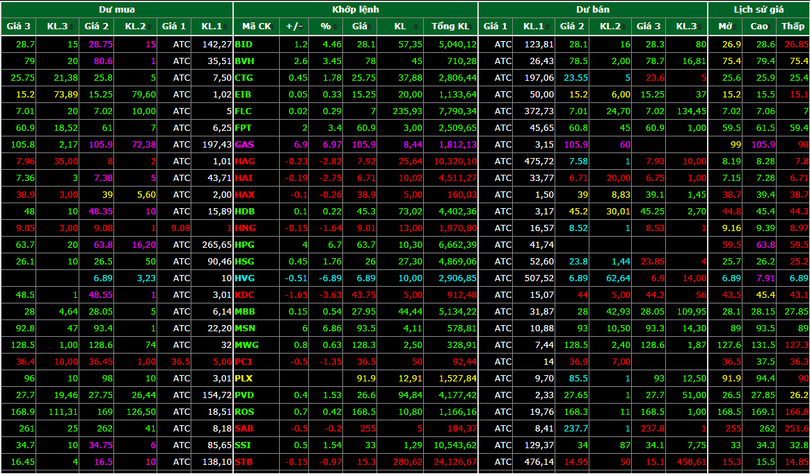Click the HPG ticker in the symbol column
The width and height of the screenshot is (810, 474).
click(x=245, y=244)
